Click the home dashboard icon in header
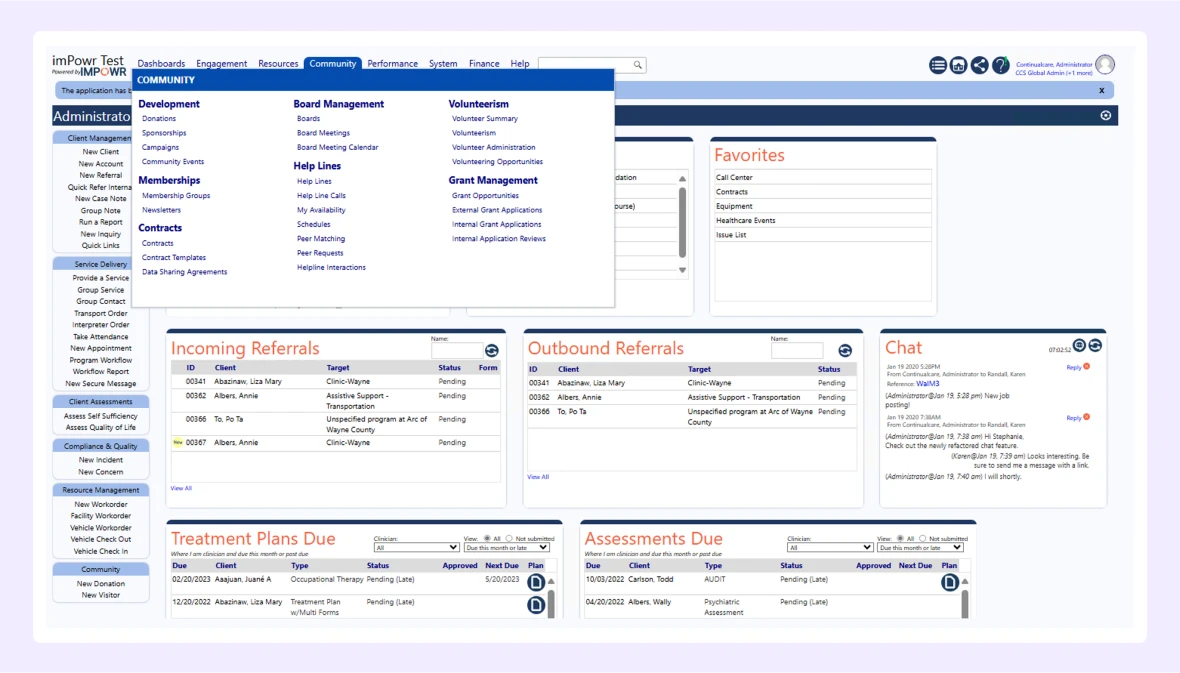 958,65
